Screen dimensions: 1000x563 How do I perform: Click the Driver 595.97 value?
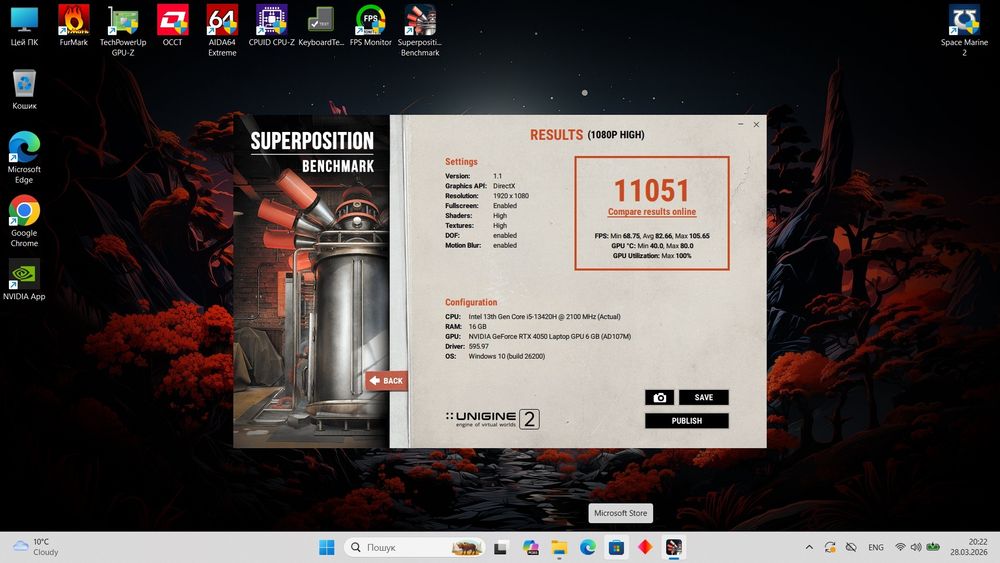pos(478,346)
